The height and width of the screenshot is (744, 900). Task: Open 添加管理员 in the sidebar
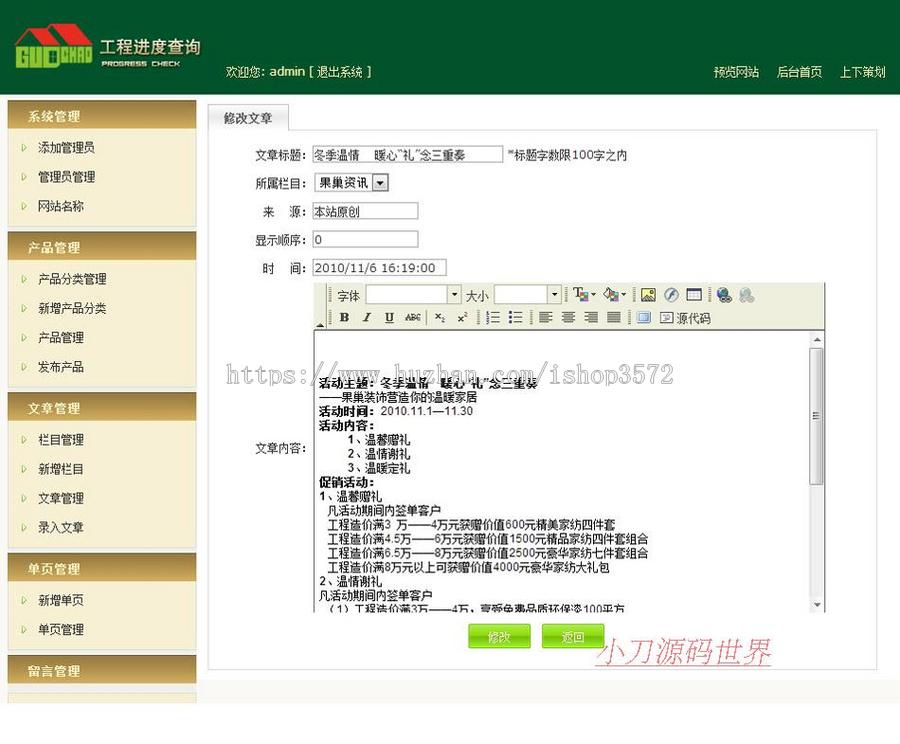66,148
